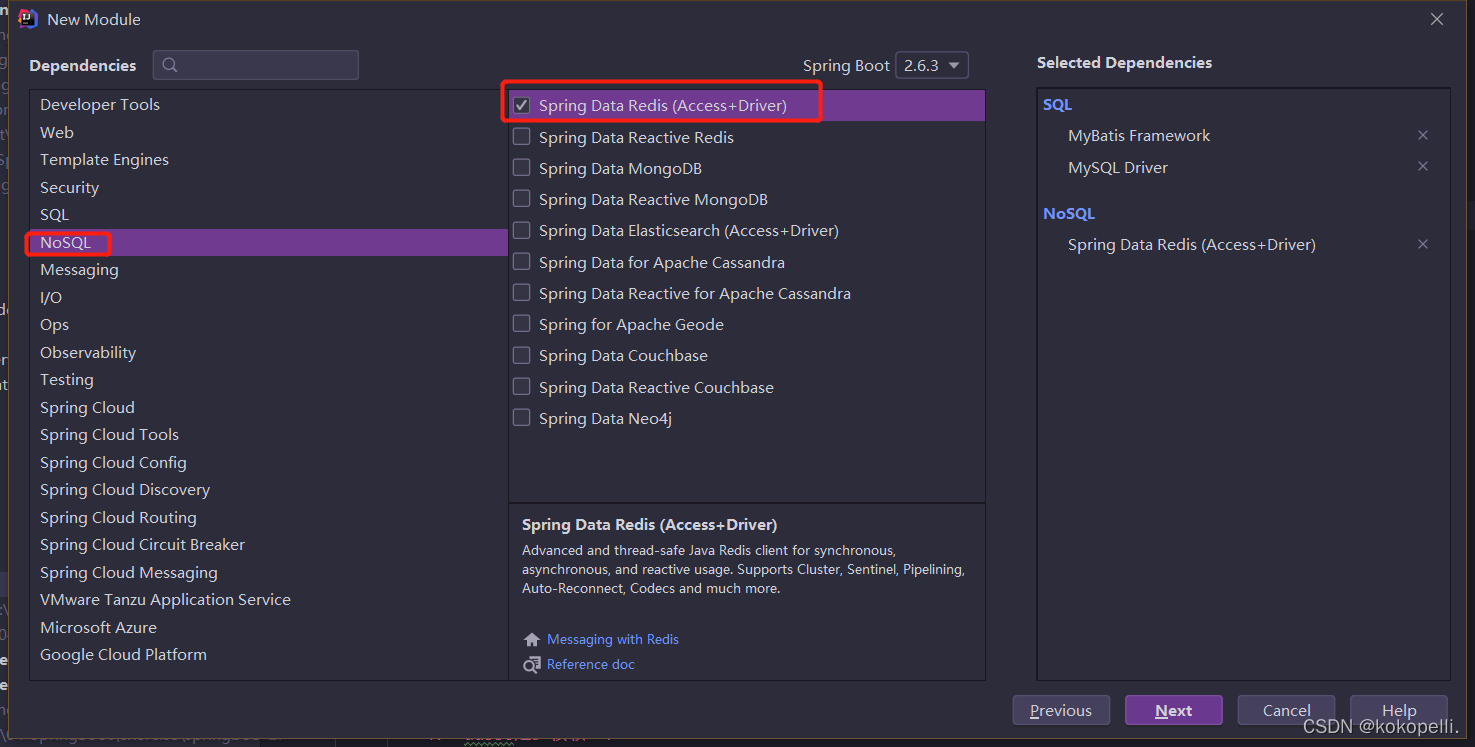Image resolution: width=1475 pixels, height=747 pixels.
Task: Enable Spring Data MongoDB dependency
Action: (x=522, y=167)
